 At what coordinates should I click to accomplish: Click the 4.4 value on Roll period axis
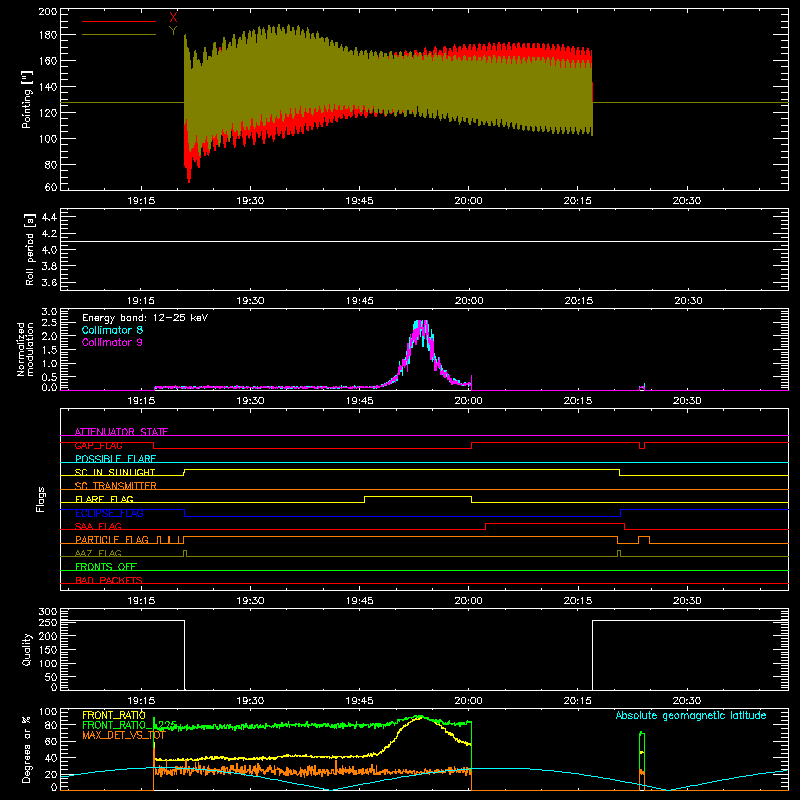[49, 217]
